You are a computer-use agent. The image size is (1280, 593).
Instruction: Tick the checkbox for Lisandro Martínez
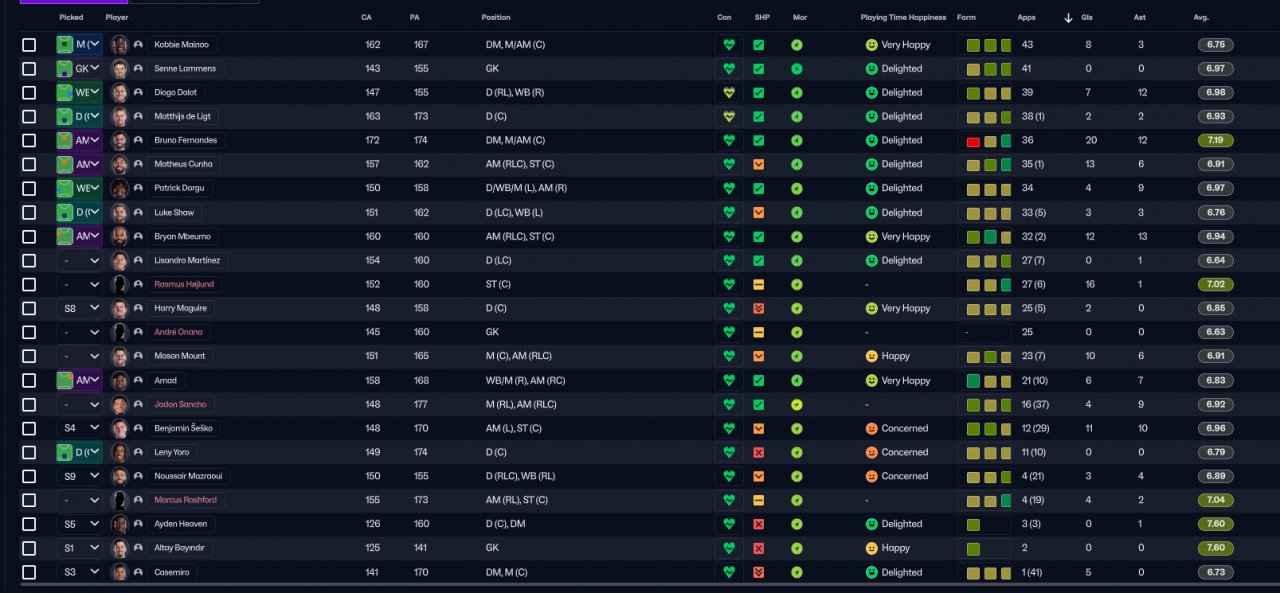point(29,261)
